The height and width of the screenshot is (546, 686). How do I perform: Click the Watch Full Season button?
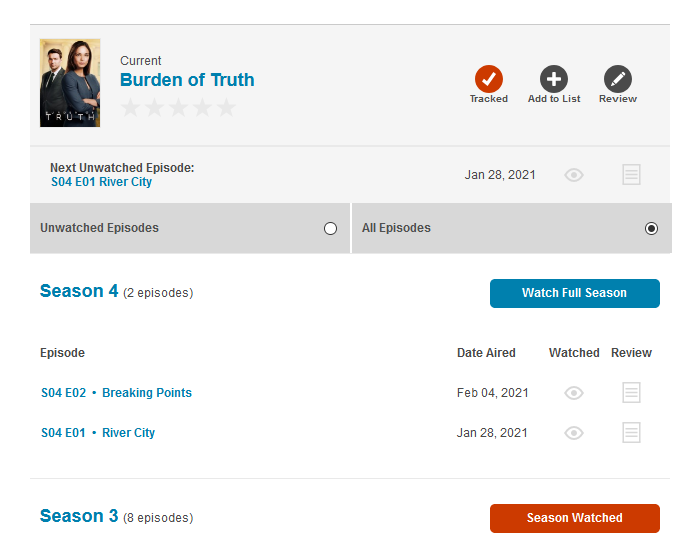point(574,293)
